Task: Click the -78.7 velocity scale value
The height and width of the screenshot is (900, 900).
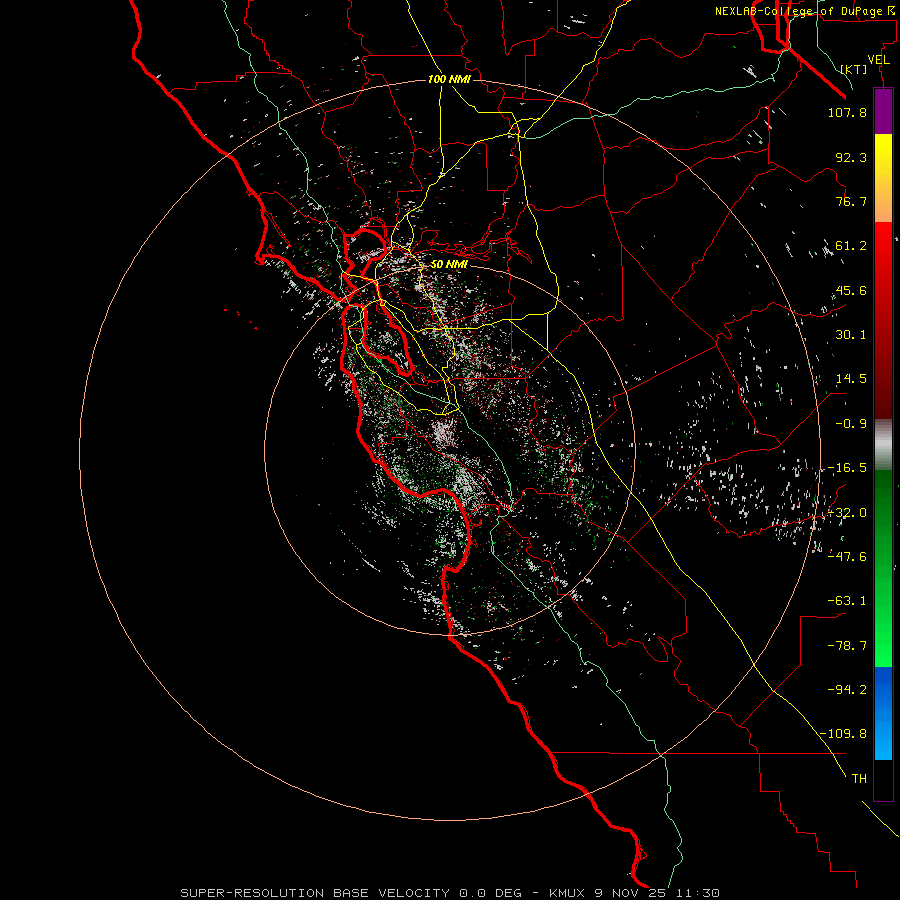Action: (847, 646)
